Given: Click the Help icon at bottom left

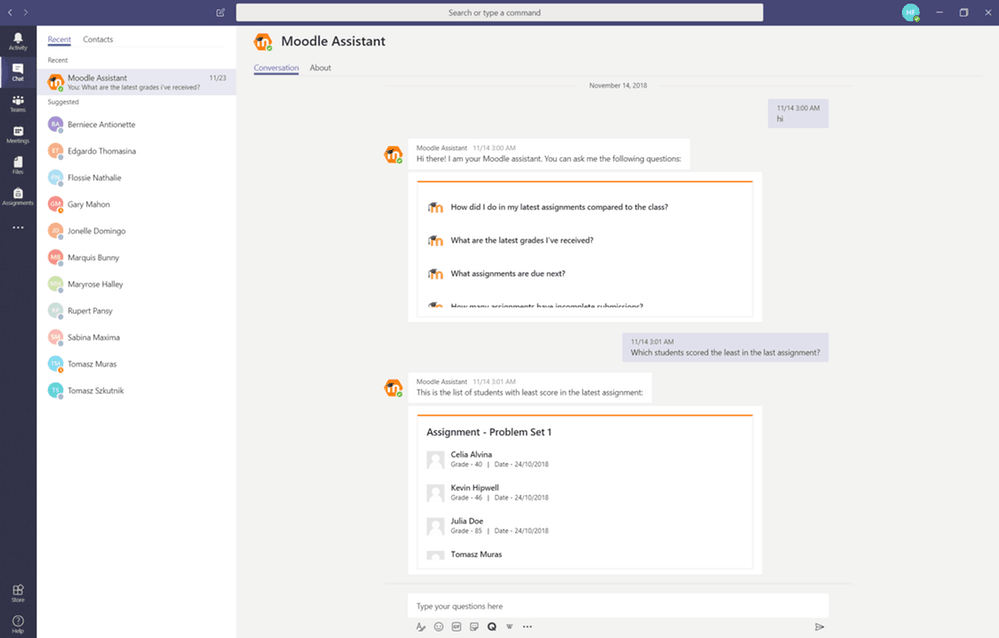Looking at the screenshot, I should (x=18, y=624).
